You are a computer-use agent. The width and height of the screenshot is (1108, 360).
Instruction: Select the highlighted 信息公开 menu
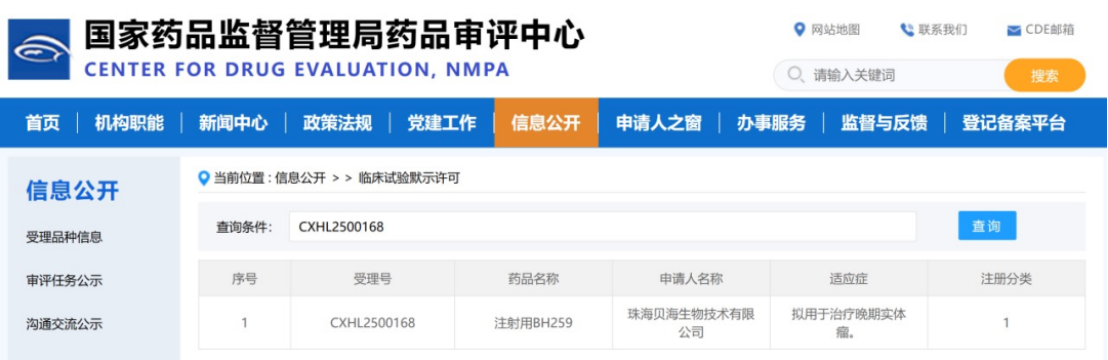[x=546, y=123]
